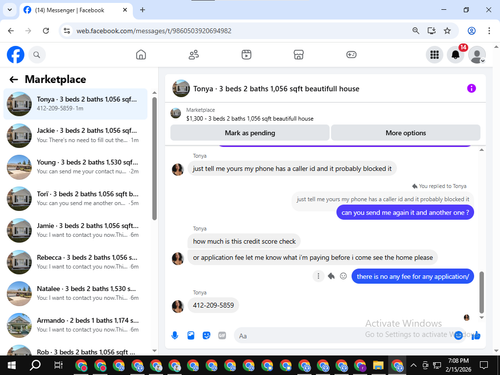Open File Explorer on taskbar
Viewport: 500px width, 375px height.
point(378,365)
